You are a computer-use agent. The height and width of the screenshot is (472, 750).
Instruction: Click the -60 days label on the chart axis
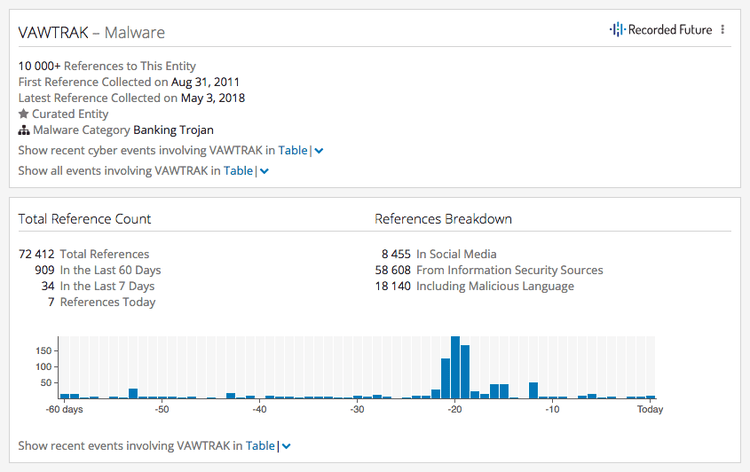pos(65,409)
